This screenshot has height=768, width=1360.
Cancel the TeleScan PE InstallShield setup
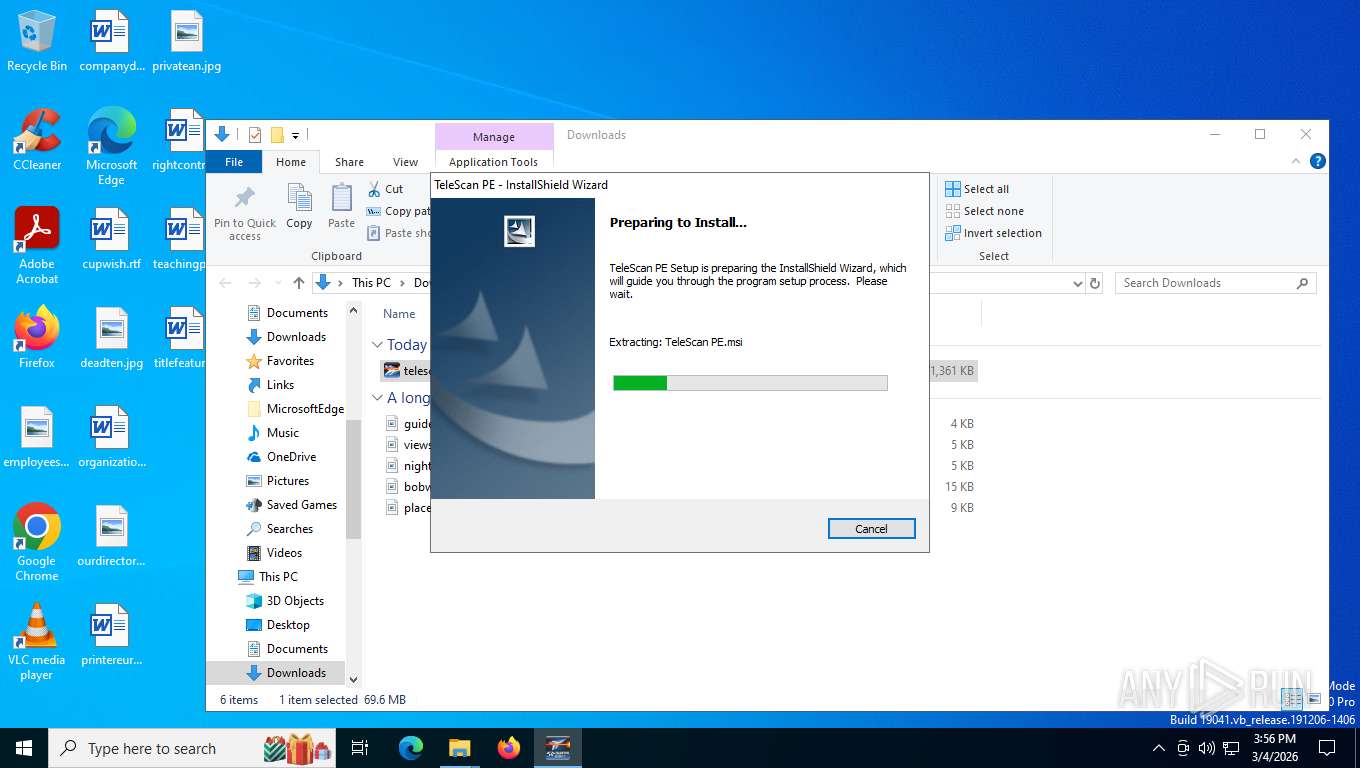pos(871,529)
